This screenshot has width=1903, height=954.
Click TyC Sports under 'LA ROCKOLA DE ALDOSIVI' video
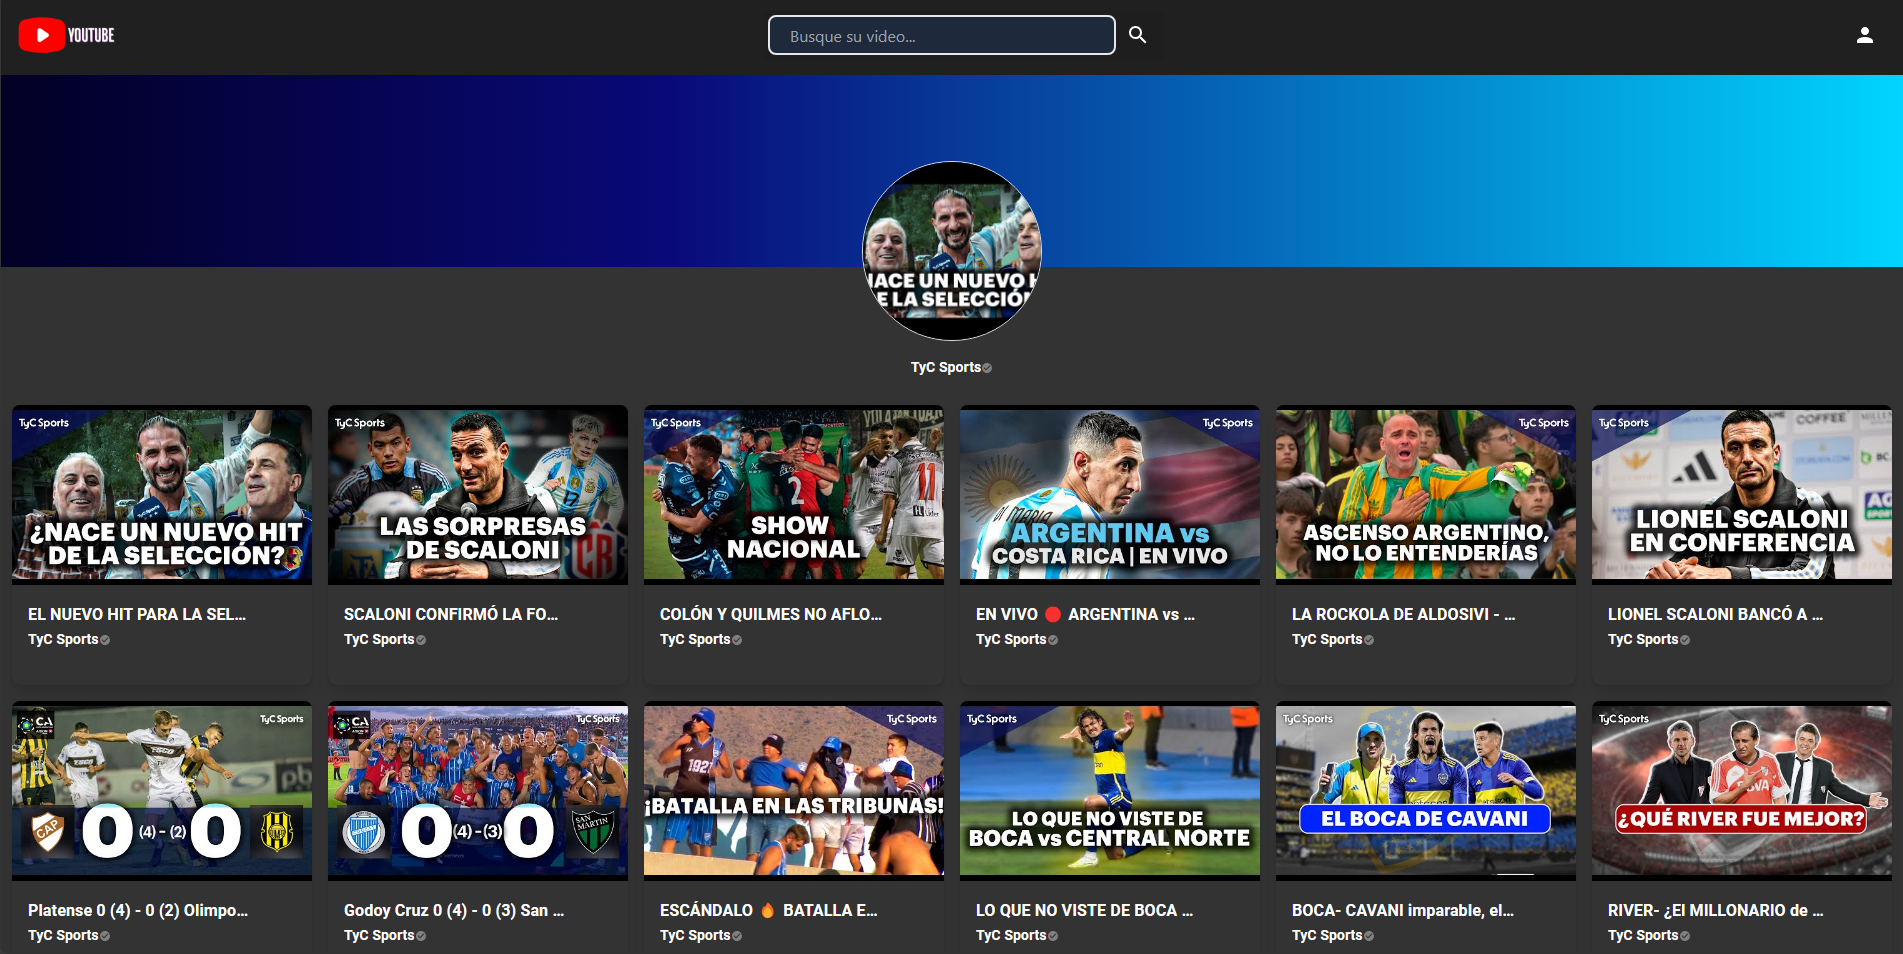point(1327,639)
